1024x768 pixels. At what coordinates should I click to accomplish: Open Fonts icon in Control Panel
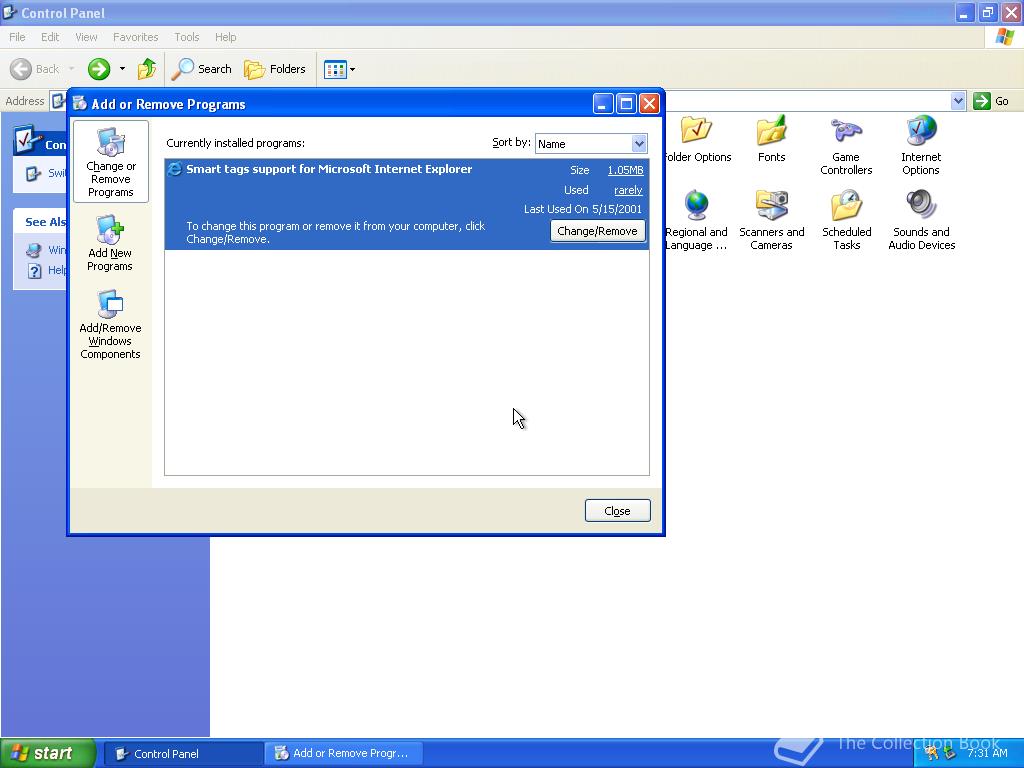771,140
